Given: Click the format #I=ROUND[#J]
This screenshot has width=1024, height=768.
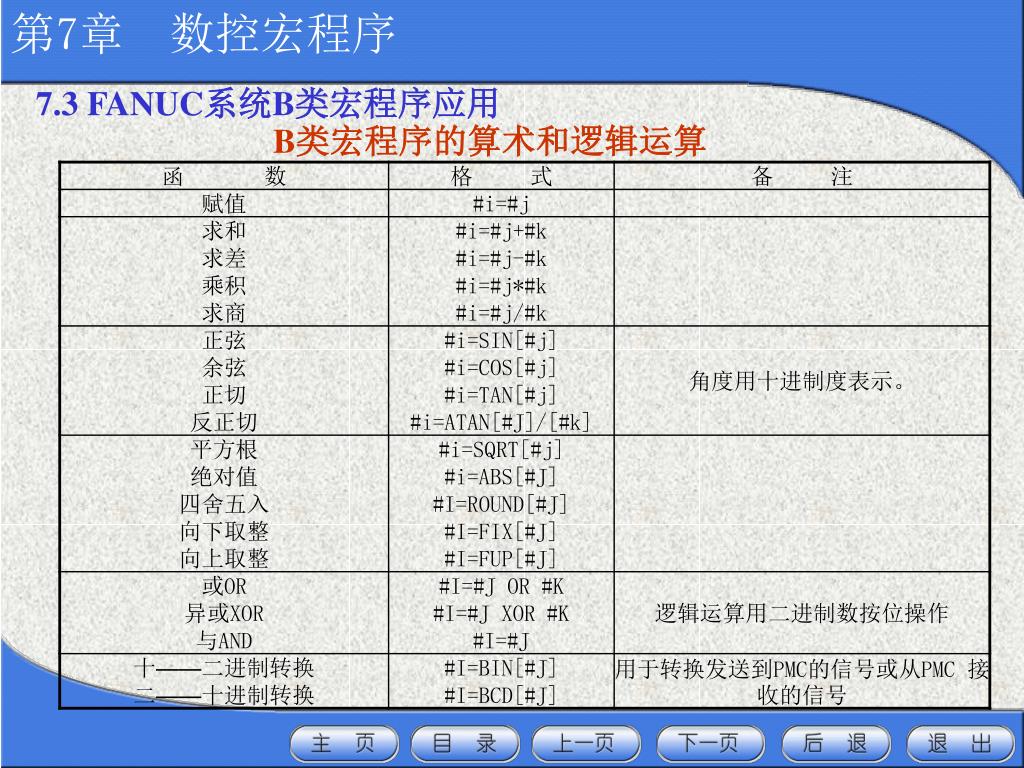Looking at the screenshot, I should coord(501,505).
